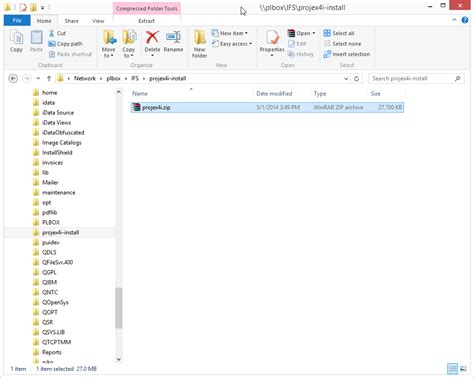Open the Extract tab
Image resolution: width=474 pixels, height=378 pixels.
[147, 21]
